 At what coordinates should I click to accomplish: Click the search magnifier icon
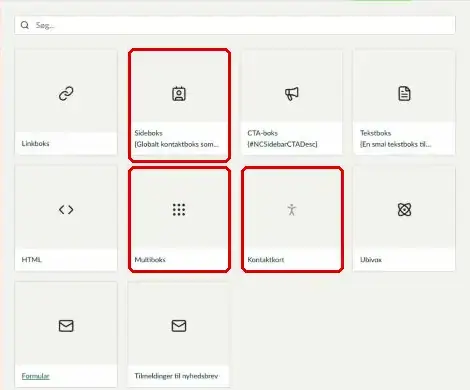coord(25,25)
